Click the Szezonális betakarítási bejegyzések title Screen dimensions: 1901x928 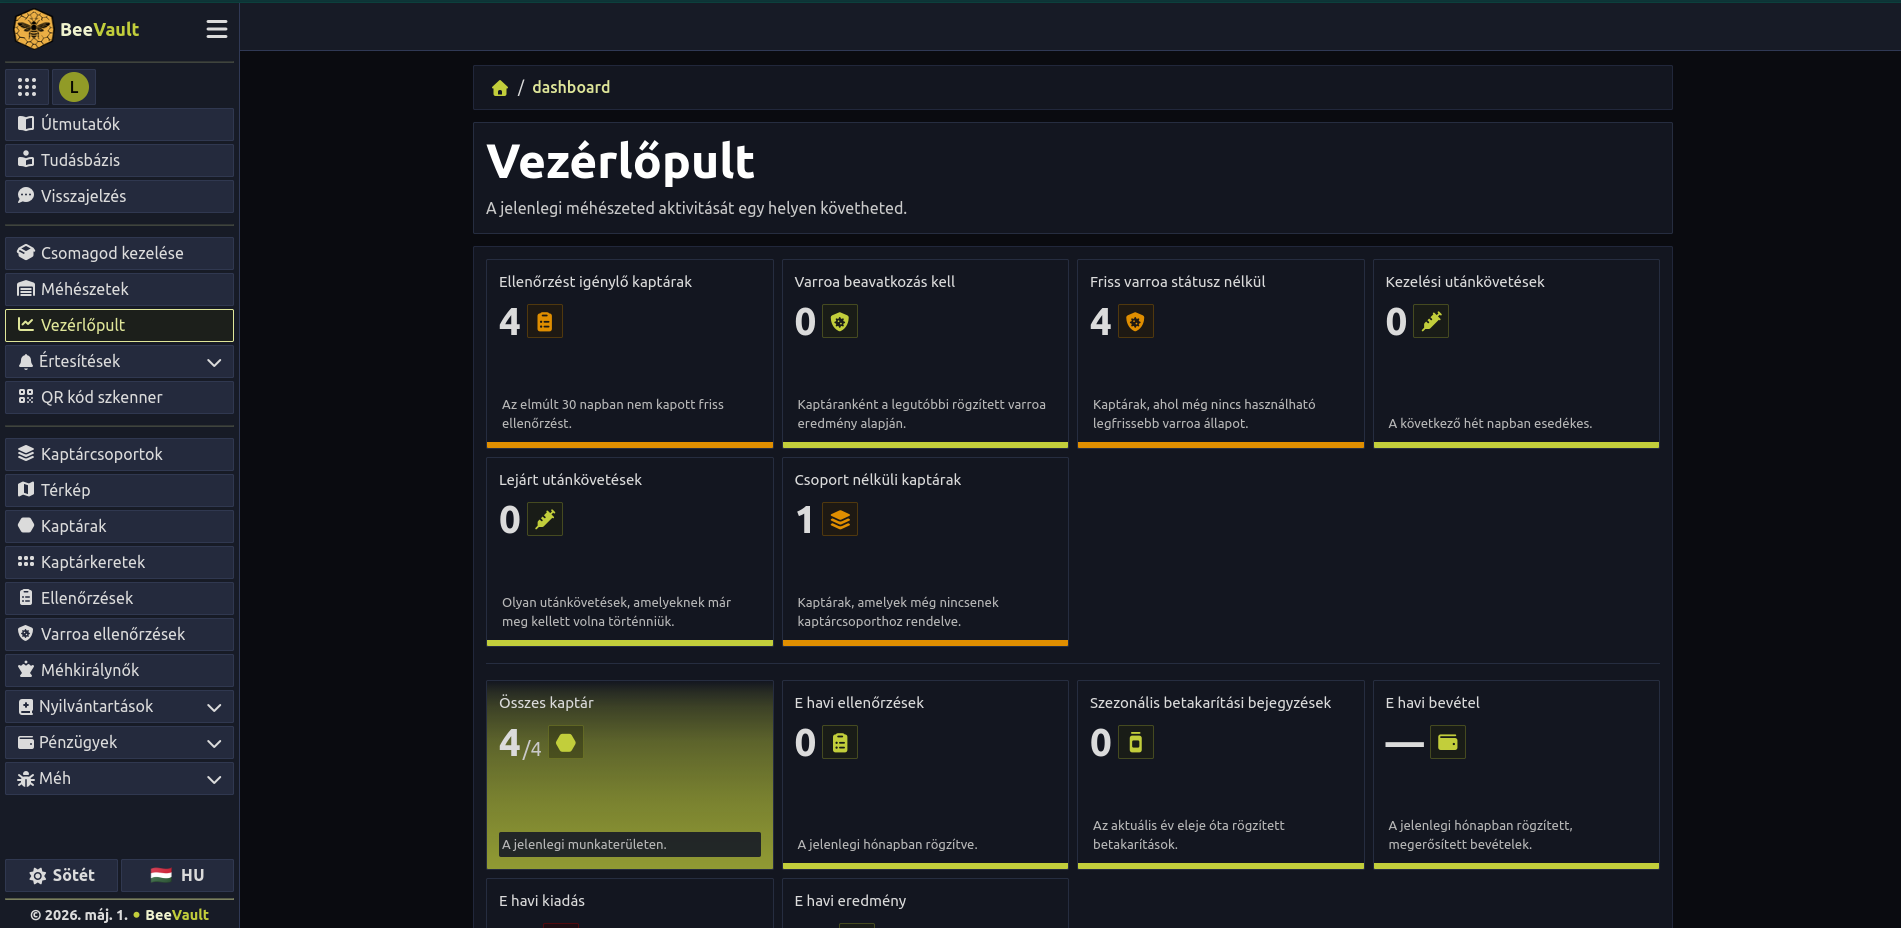coord(1210,703)
